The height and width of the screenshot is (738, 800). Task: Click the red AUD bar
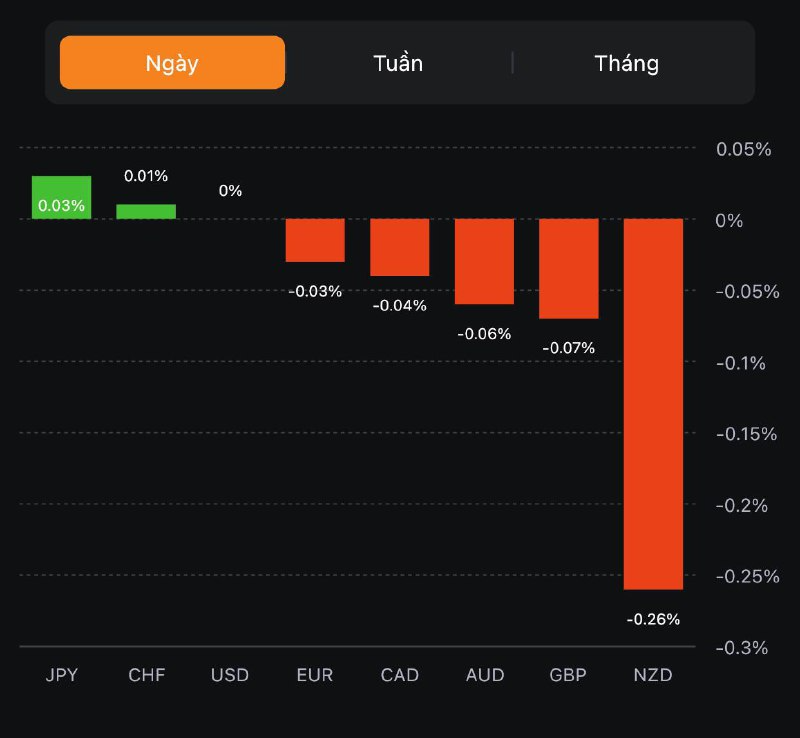(x=484, y=261)
